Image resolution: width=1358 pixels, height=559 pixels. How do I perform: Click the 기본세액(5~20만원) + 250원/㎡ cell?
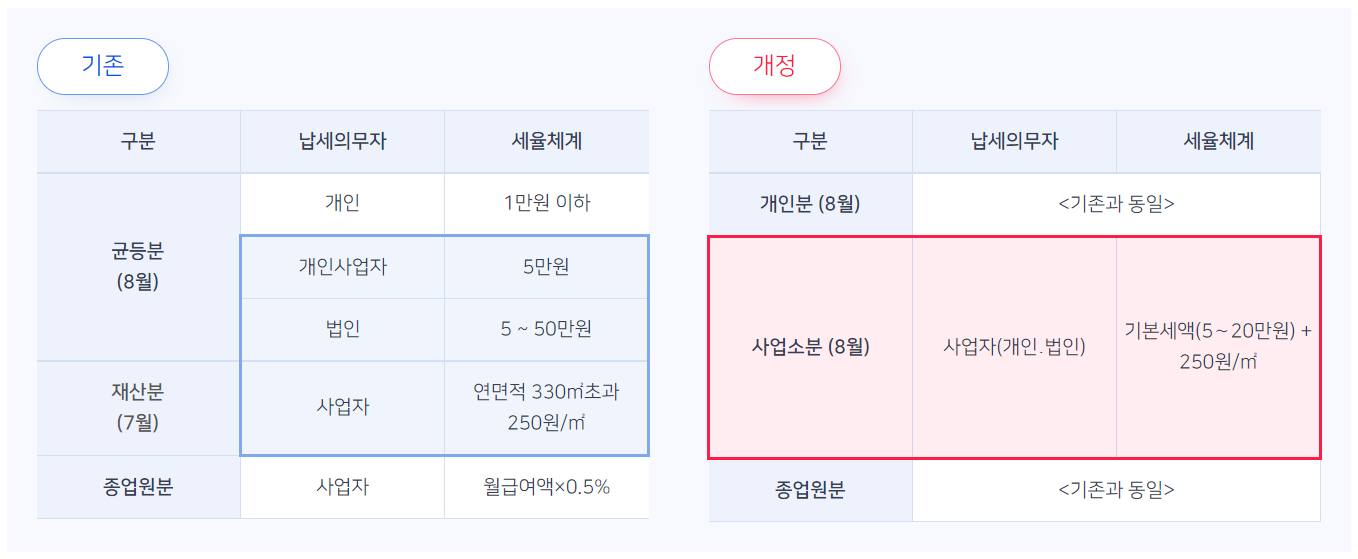(x=1217, y=346)
